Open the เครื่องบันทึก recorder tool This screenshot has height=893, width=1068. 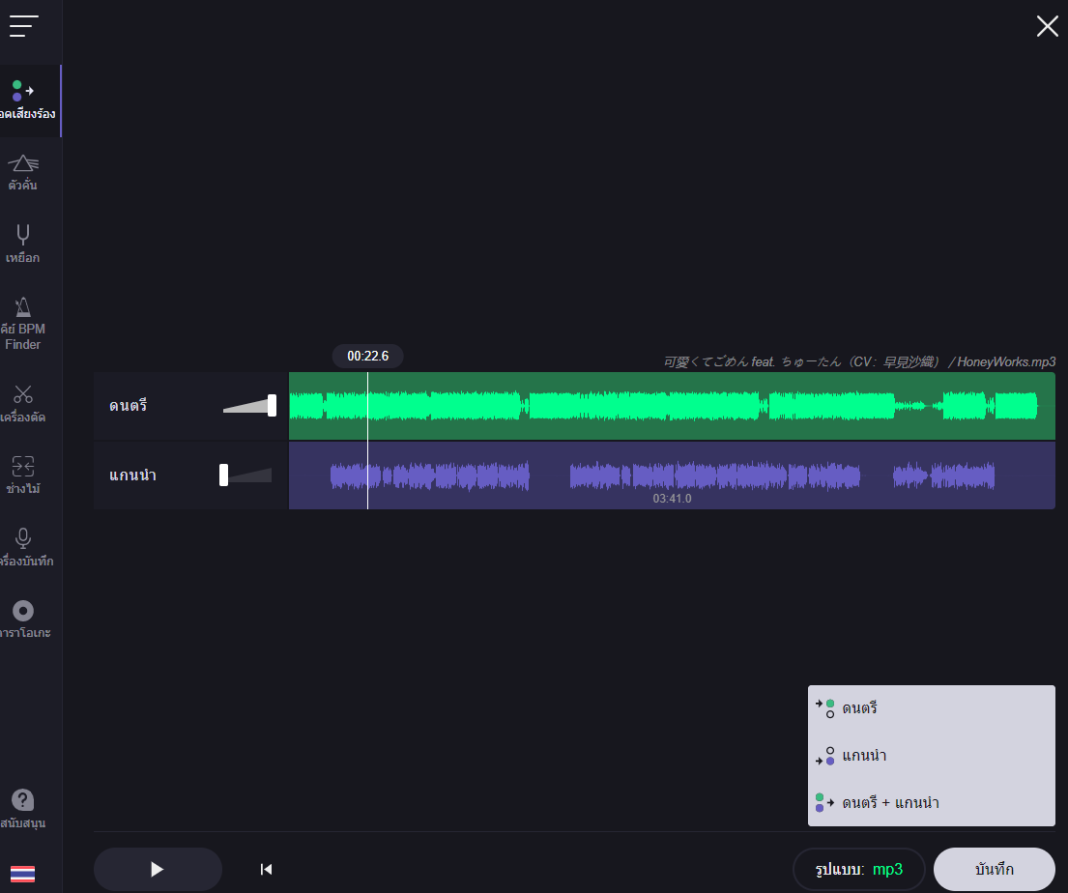(22, 546)
